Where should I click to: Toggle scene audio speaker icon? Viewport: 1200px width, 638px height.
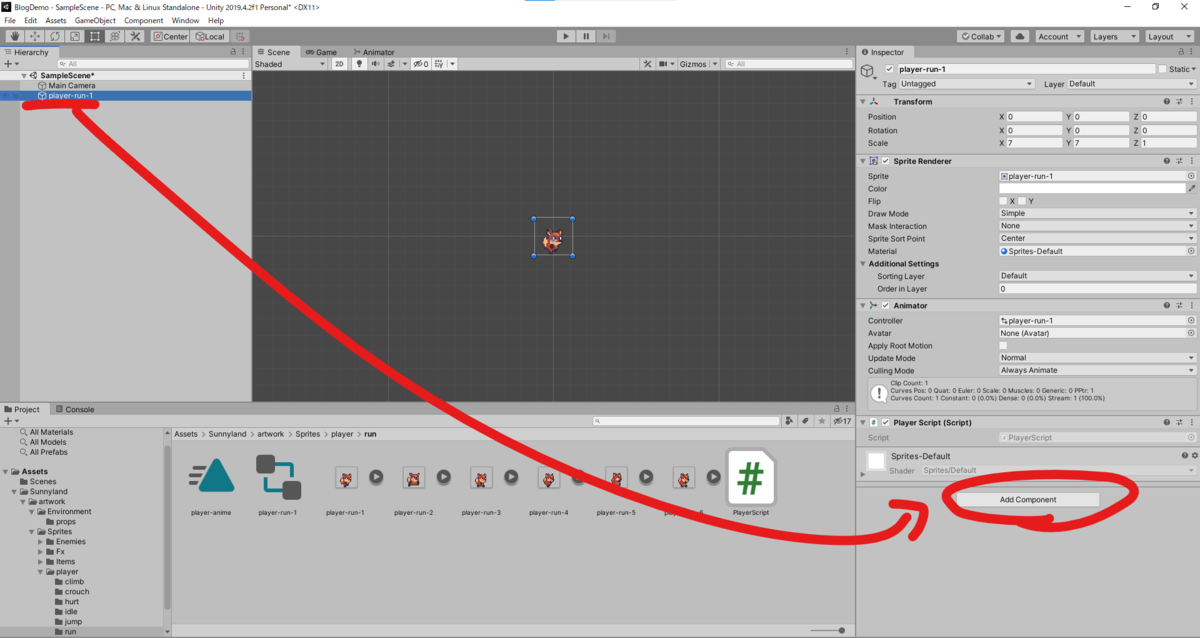[x=375, y=64]
